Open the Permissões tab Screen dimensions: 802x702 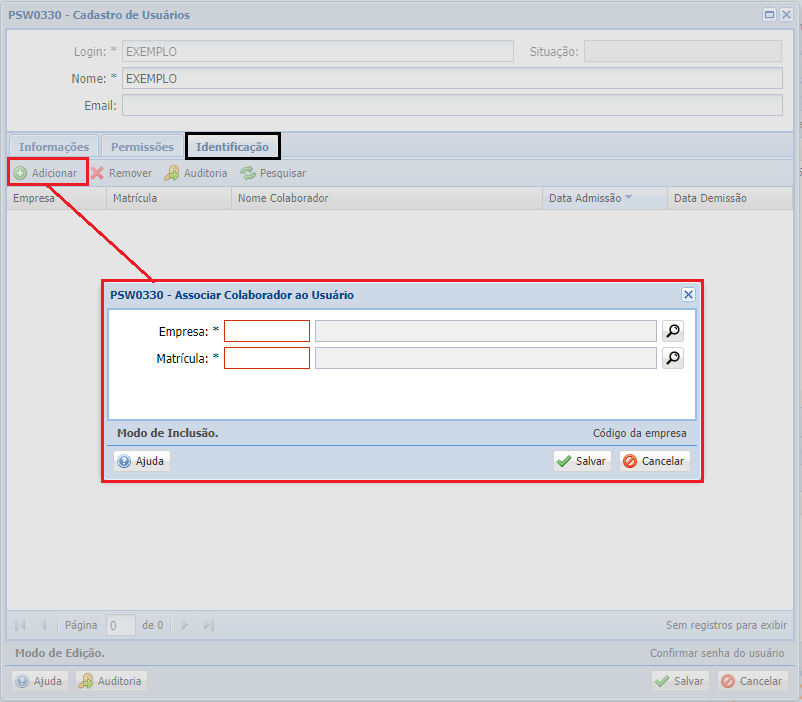142,147
